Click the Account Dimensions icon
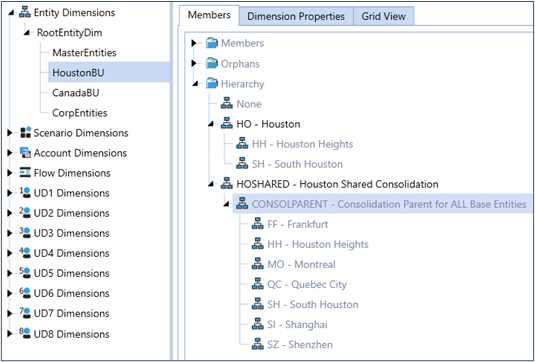 coord(26,153)
